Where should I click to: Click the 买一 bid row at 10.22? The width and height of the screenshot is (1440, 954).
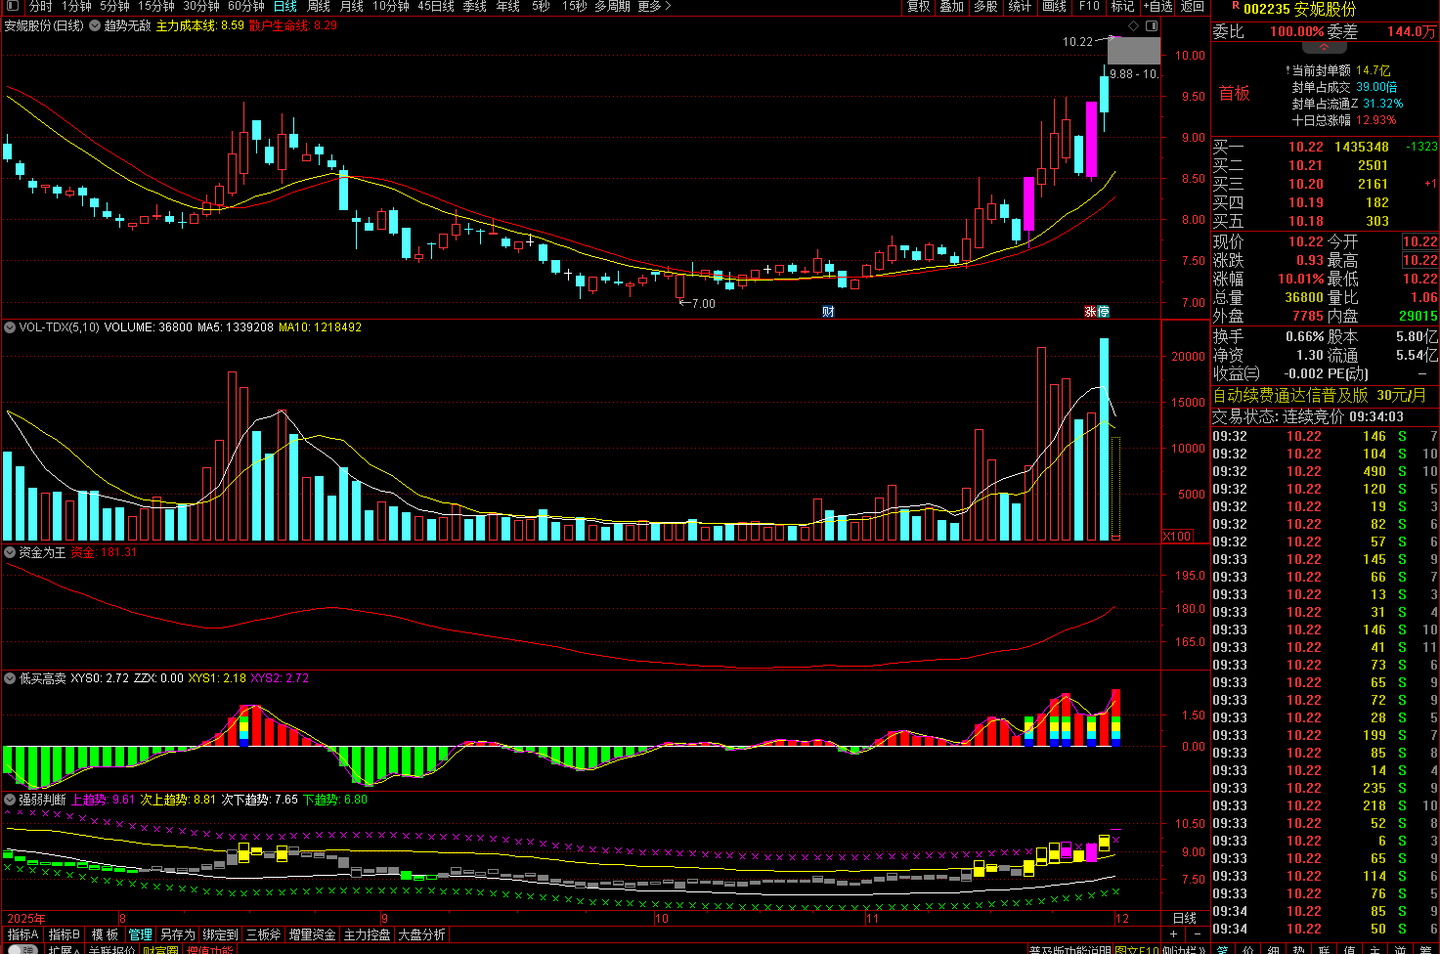[1325, 147]
